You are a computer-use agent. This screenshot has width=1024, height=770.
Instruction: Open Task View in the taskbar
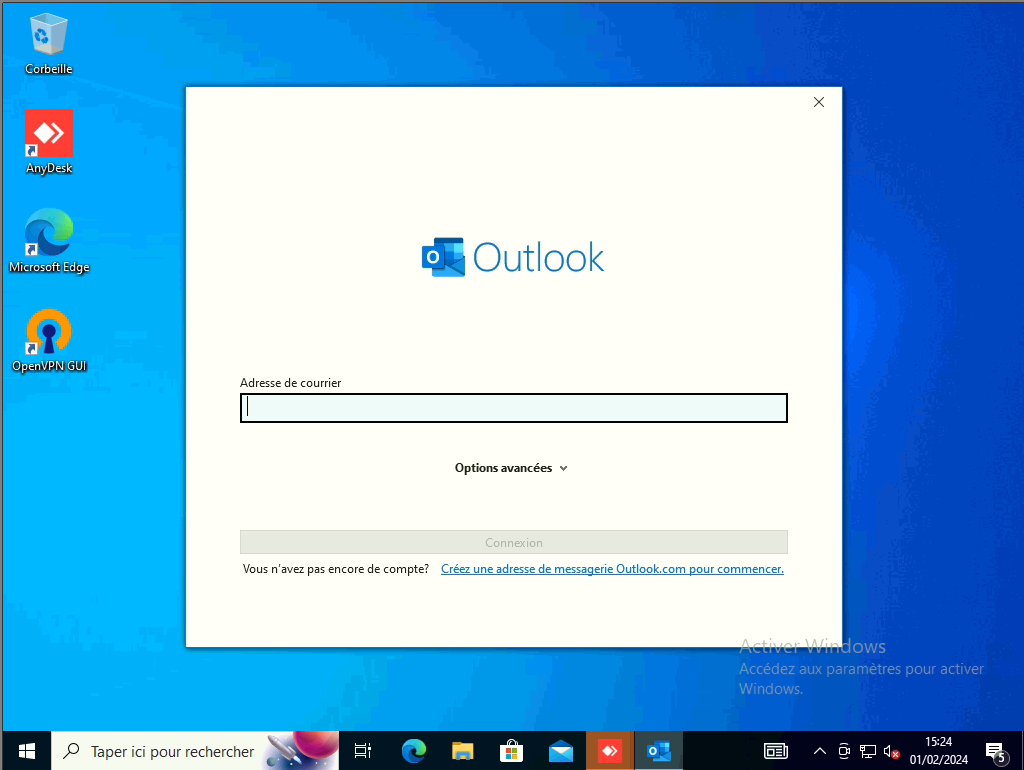[362, 751]
